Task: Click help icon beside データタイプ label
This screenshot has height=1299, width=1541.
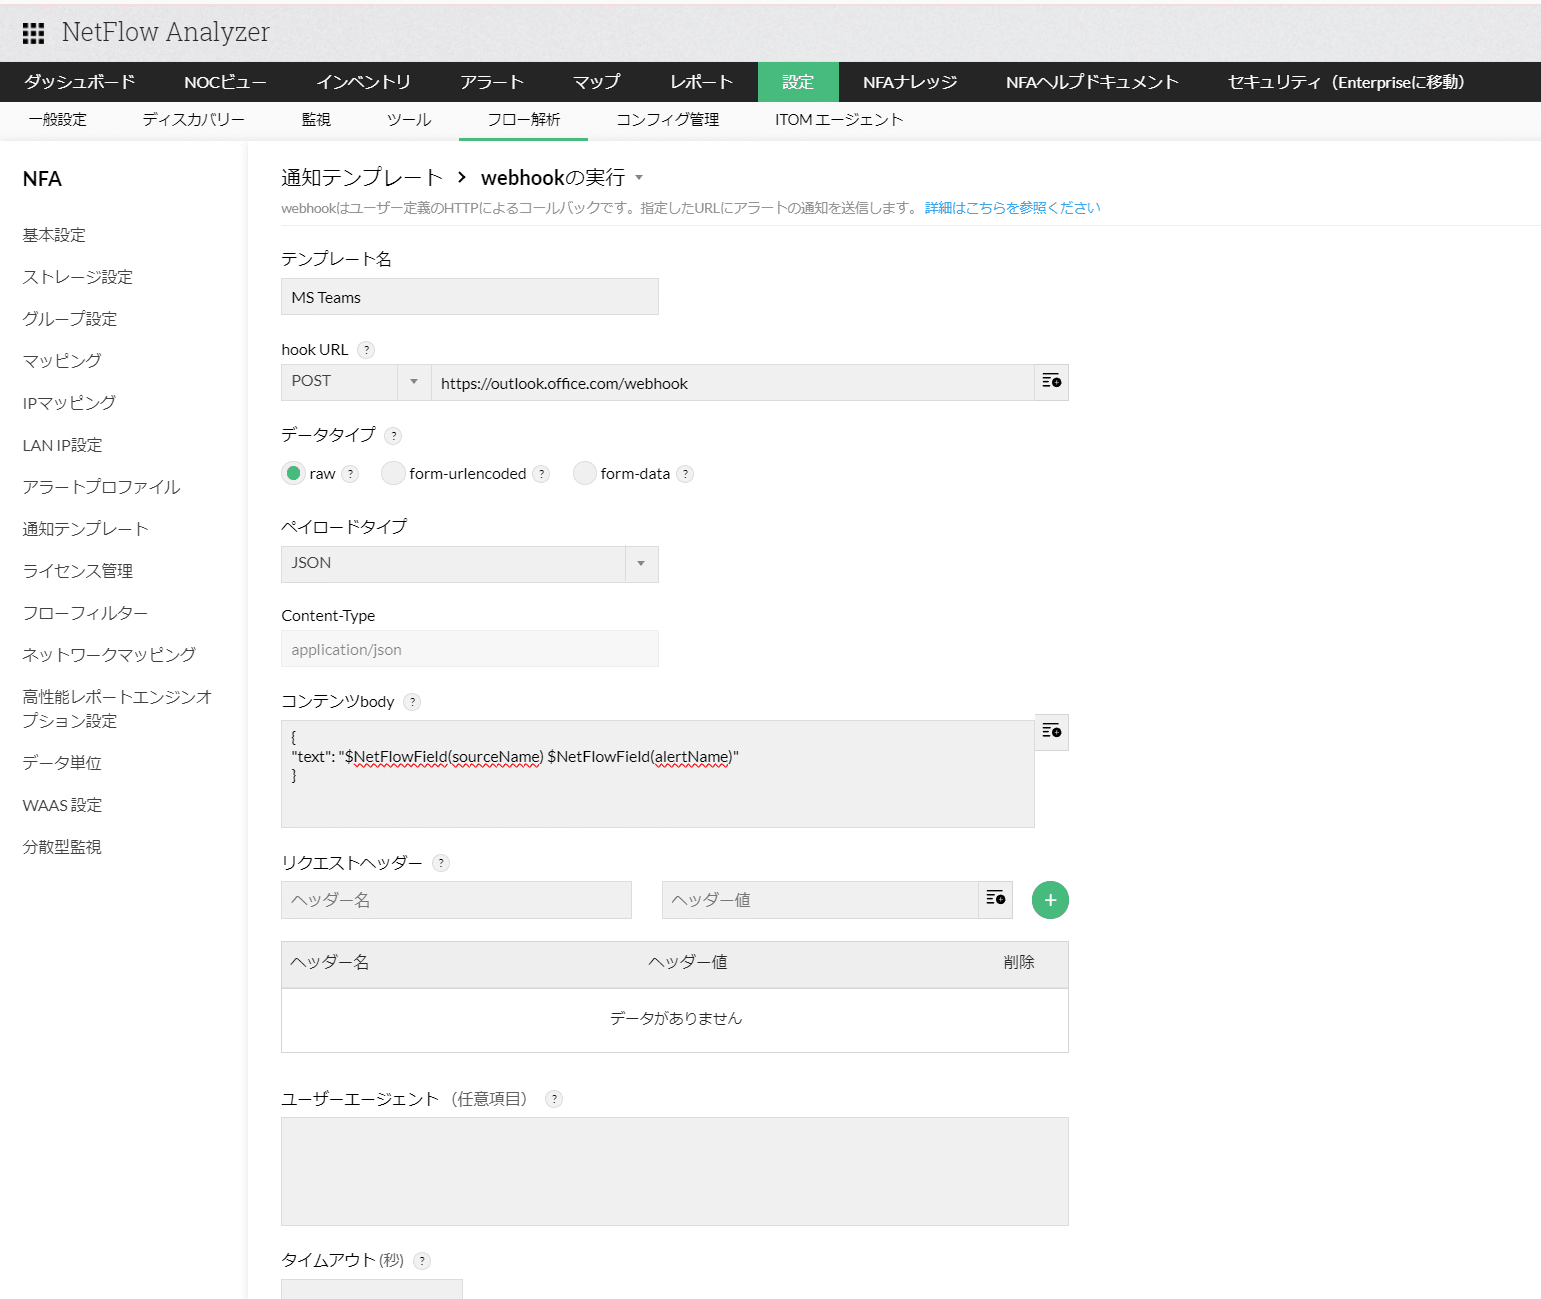Action: pos(394,436)
